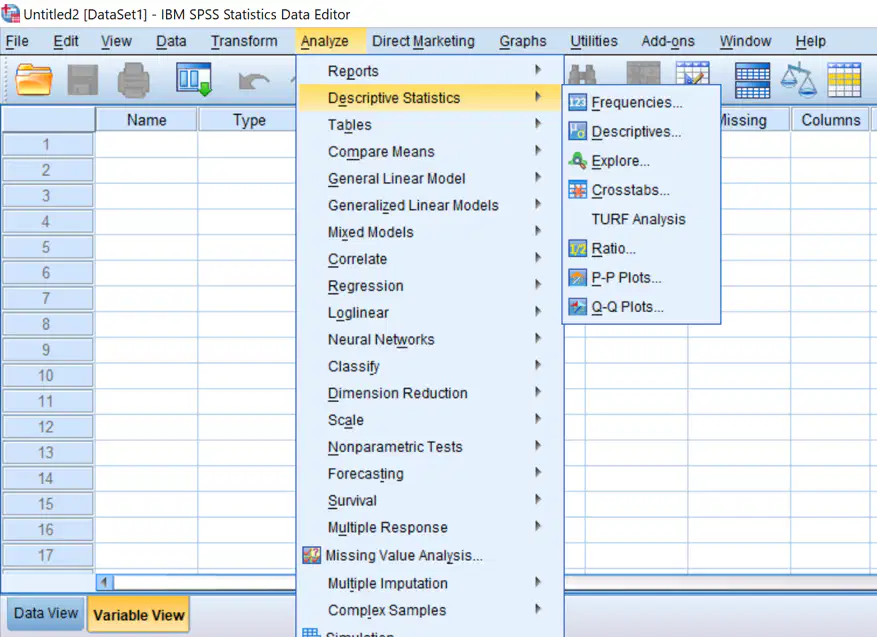Screen dimensions: 877x637
Task: Click the Explore item icon
Action: point(577,161)
